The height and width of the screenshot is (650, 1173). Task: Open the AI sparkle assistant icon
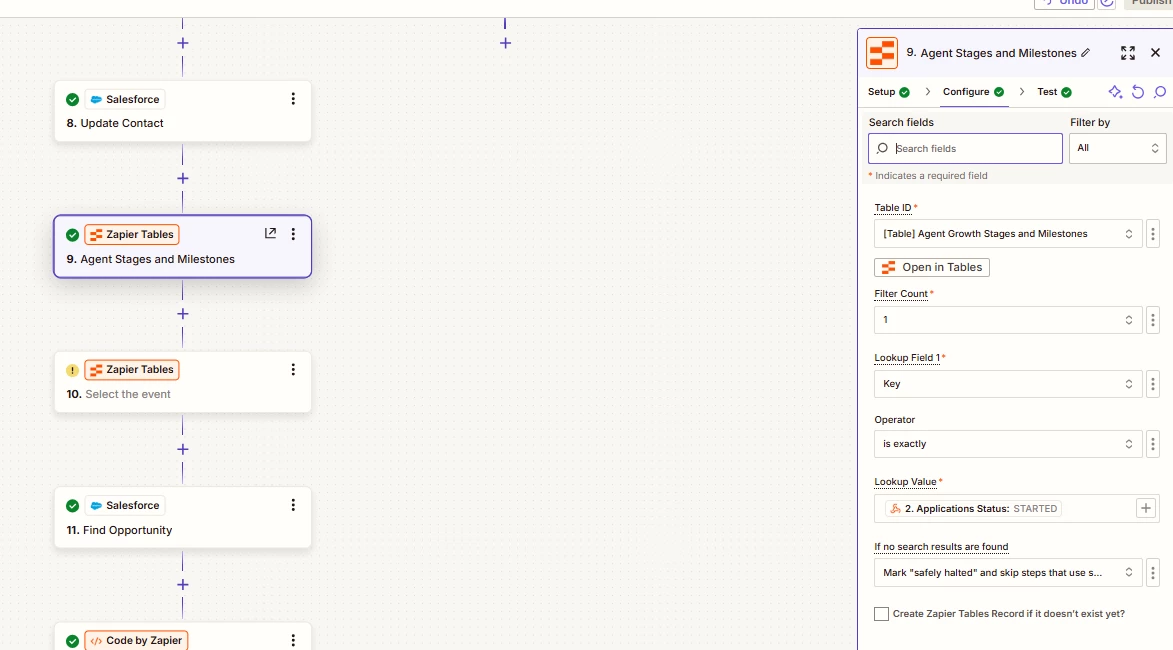point(1115,92)
